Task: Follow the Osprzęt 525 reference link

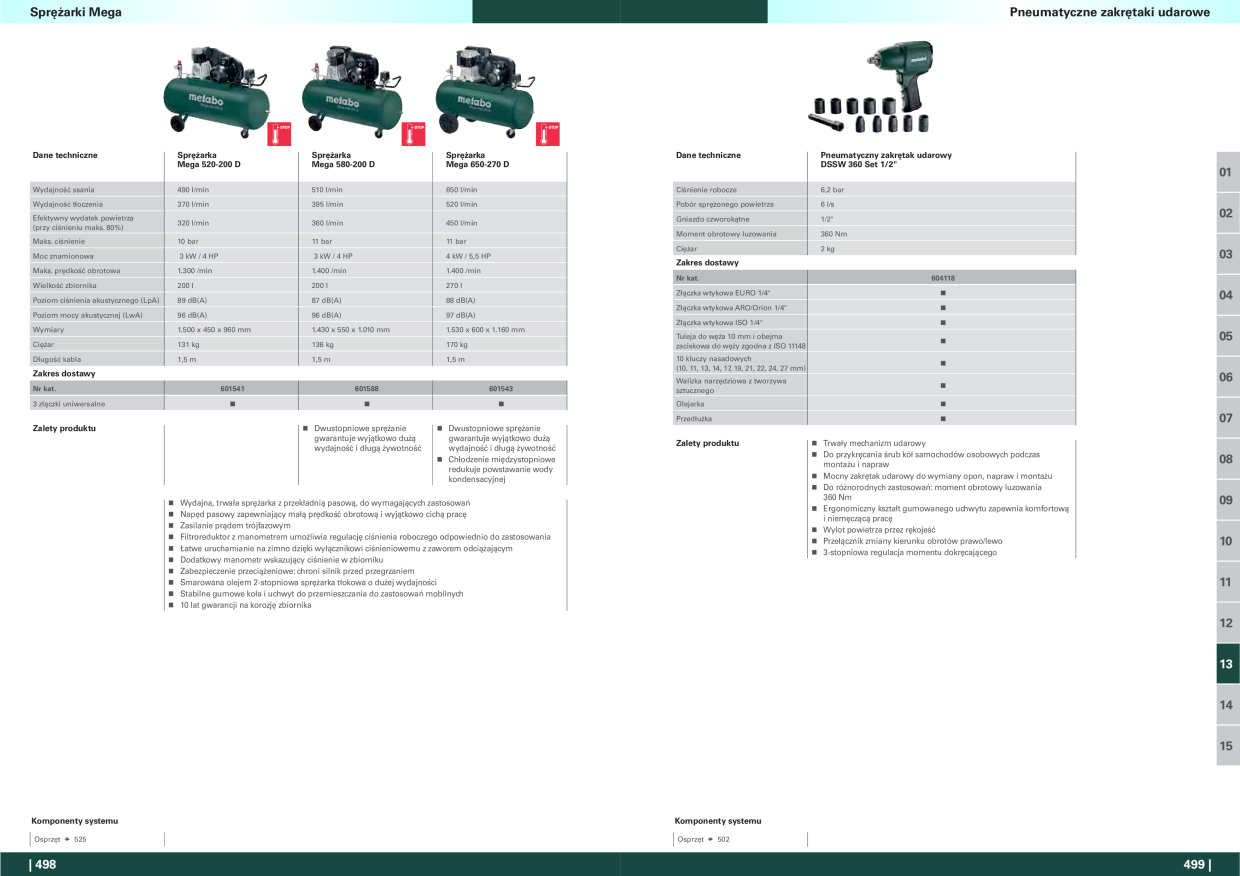Action: click(60, 839)
